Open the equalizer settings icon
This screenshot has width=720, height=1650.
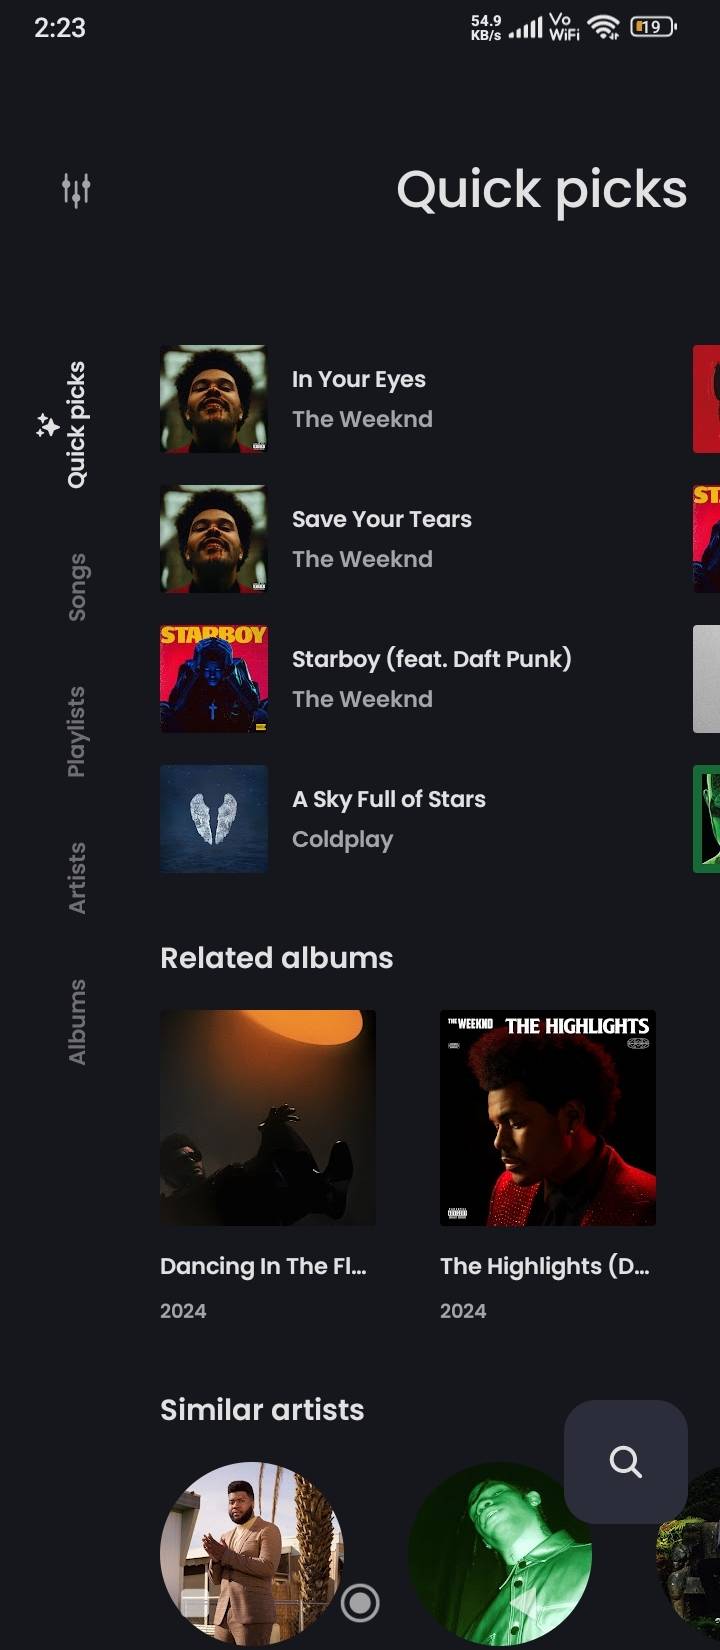click(x=76, y=189)
